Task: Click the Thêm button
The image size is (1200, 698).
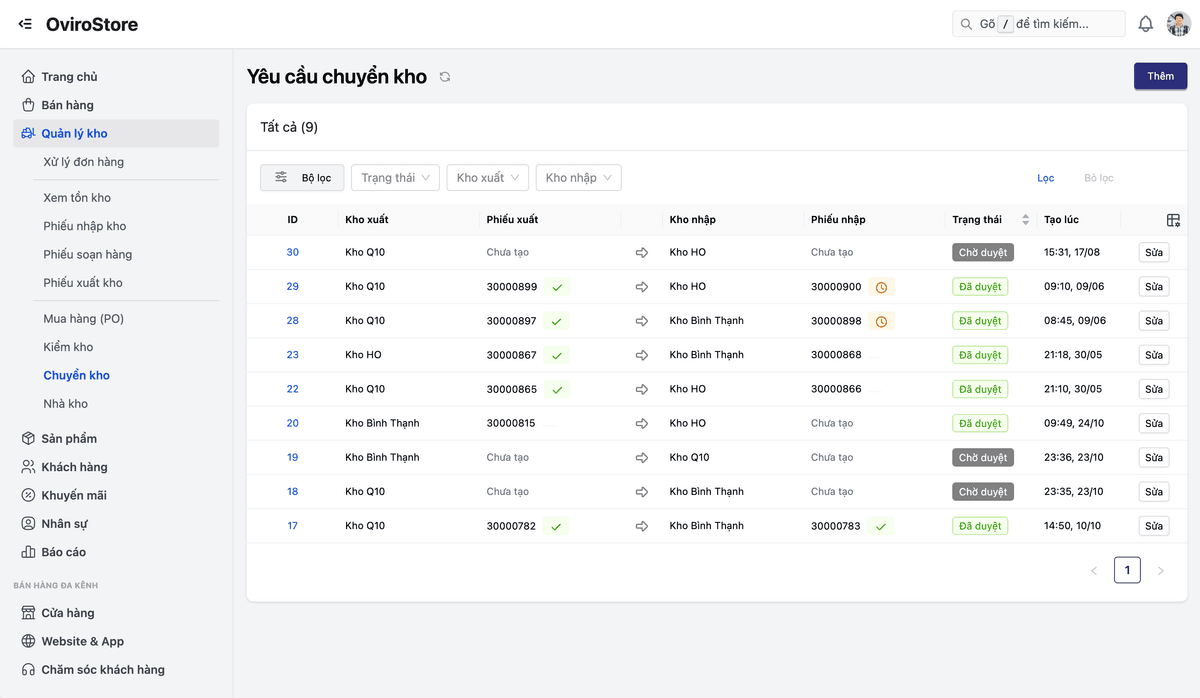Action: coord(1160,77)
